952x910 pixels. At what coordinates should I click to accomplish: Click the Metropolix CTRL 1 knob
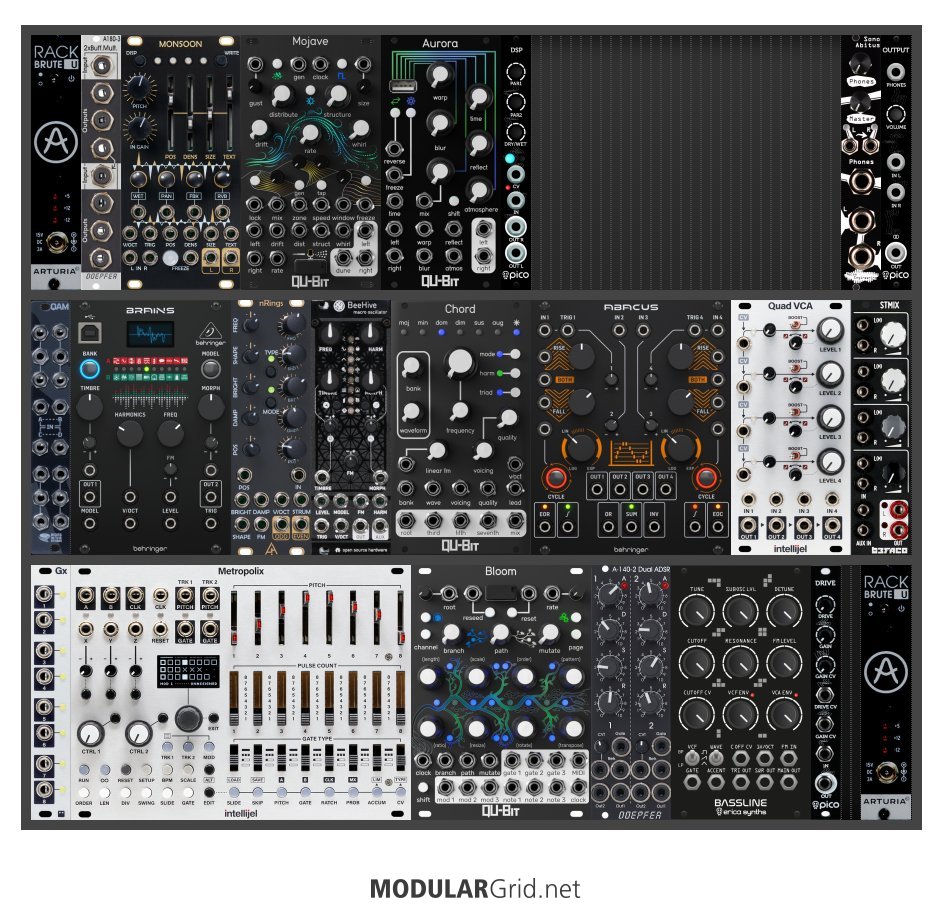(90, 734)
